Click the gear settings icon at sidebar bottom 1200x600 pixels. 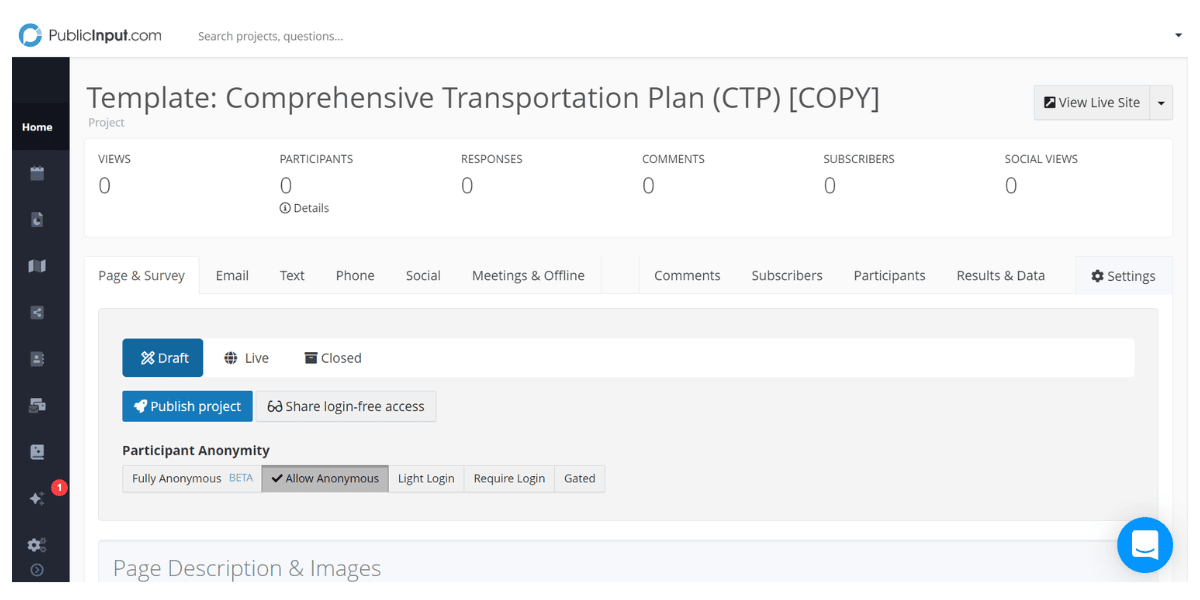point(34,544)
